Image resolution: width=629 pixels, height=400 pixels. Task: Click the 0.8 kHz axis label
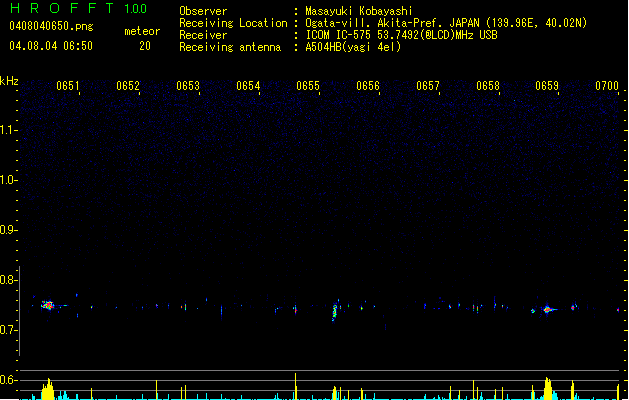point(8,280)
